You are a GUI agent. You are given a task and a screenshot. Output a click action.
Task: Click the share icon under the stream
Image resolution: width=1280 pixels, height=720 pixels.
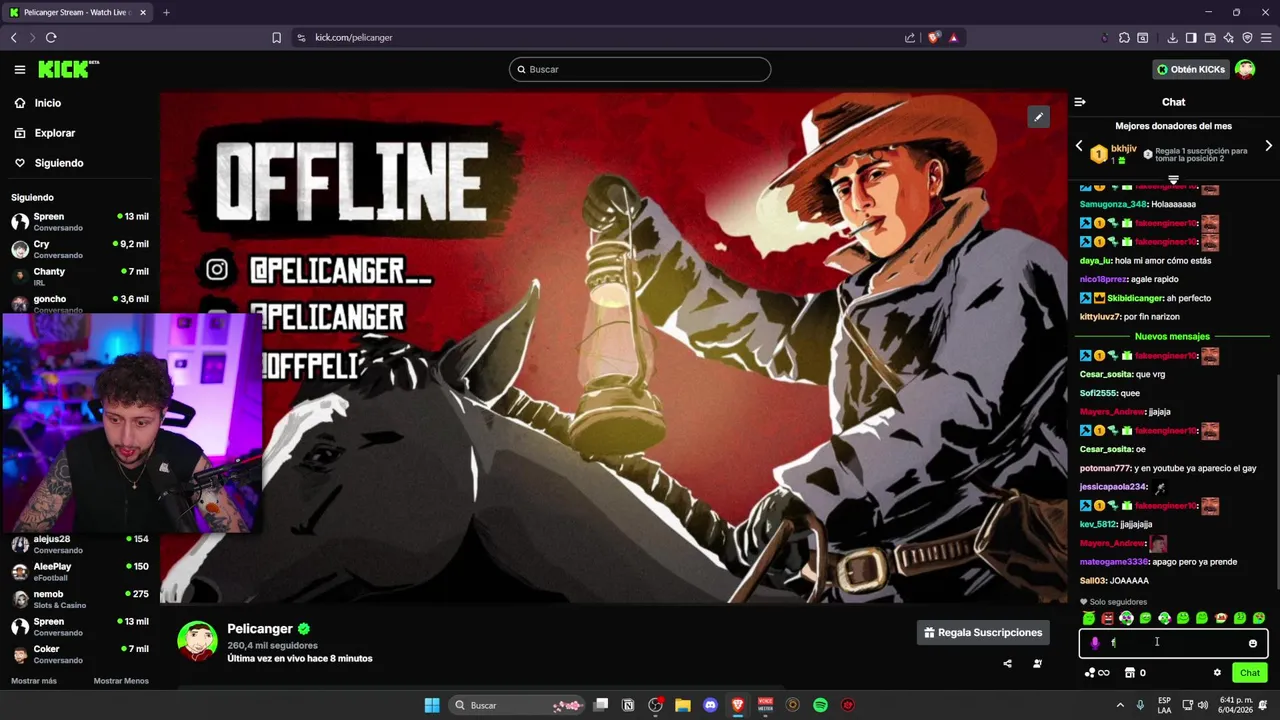point(1007,664)
